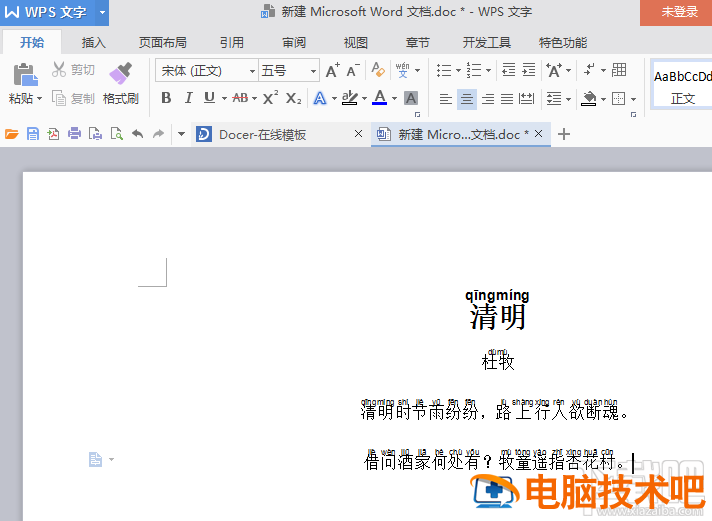Align text right
This screenshot has width=712, height=521.
pos(488,99)
